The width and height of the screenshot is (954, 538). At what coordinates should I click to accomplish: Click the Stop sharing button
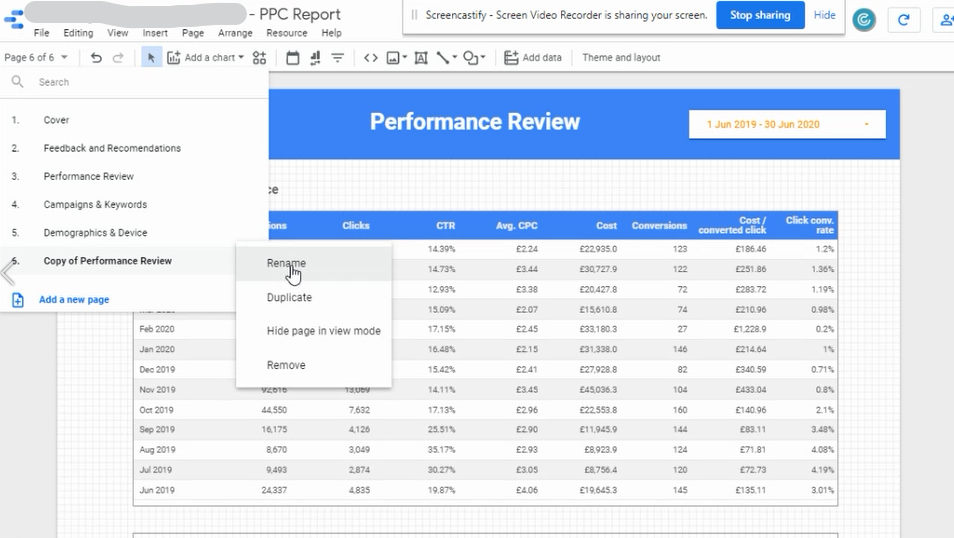pos(760,15)
